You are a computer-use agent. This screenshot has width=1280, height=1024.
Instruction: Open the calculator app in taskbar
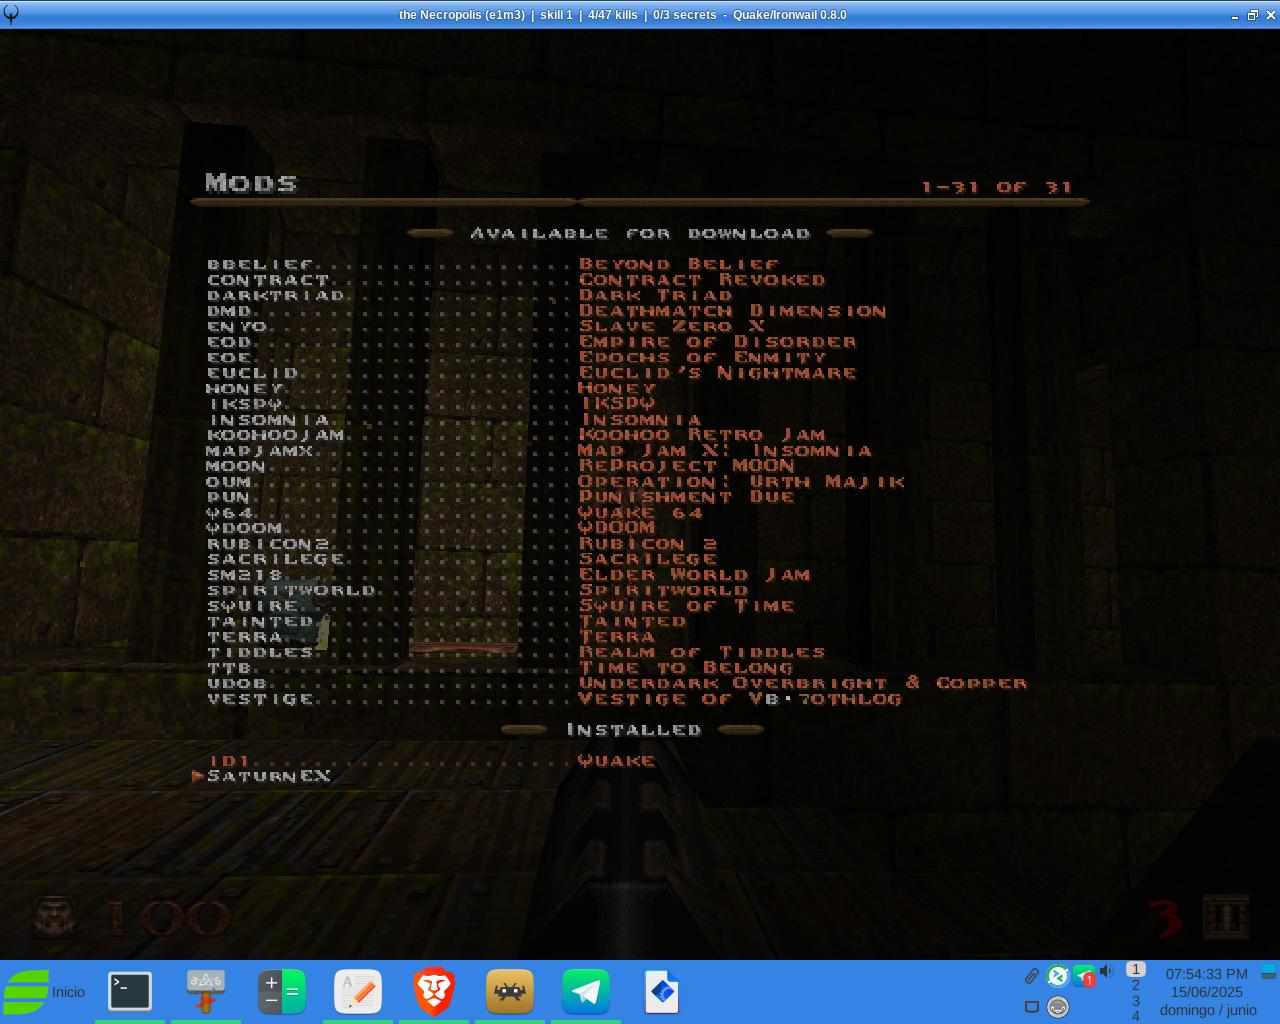282,992
